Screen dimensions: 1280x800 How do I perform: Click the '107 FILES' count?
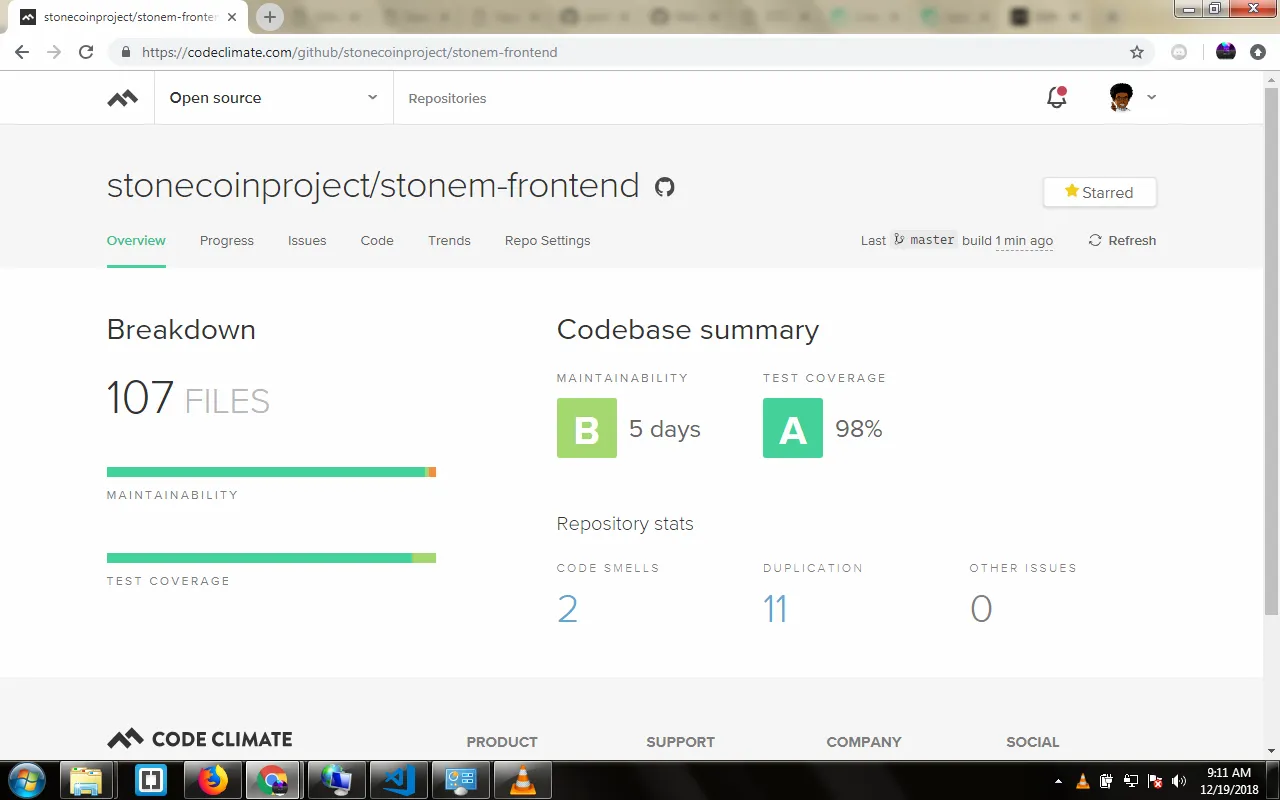(x=188, y=398)
